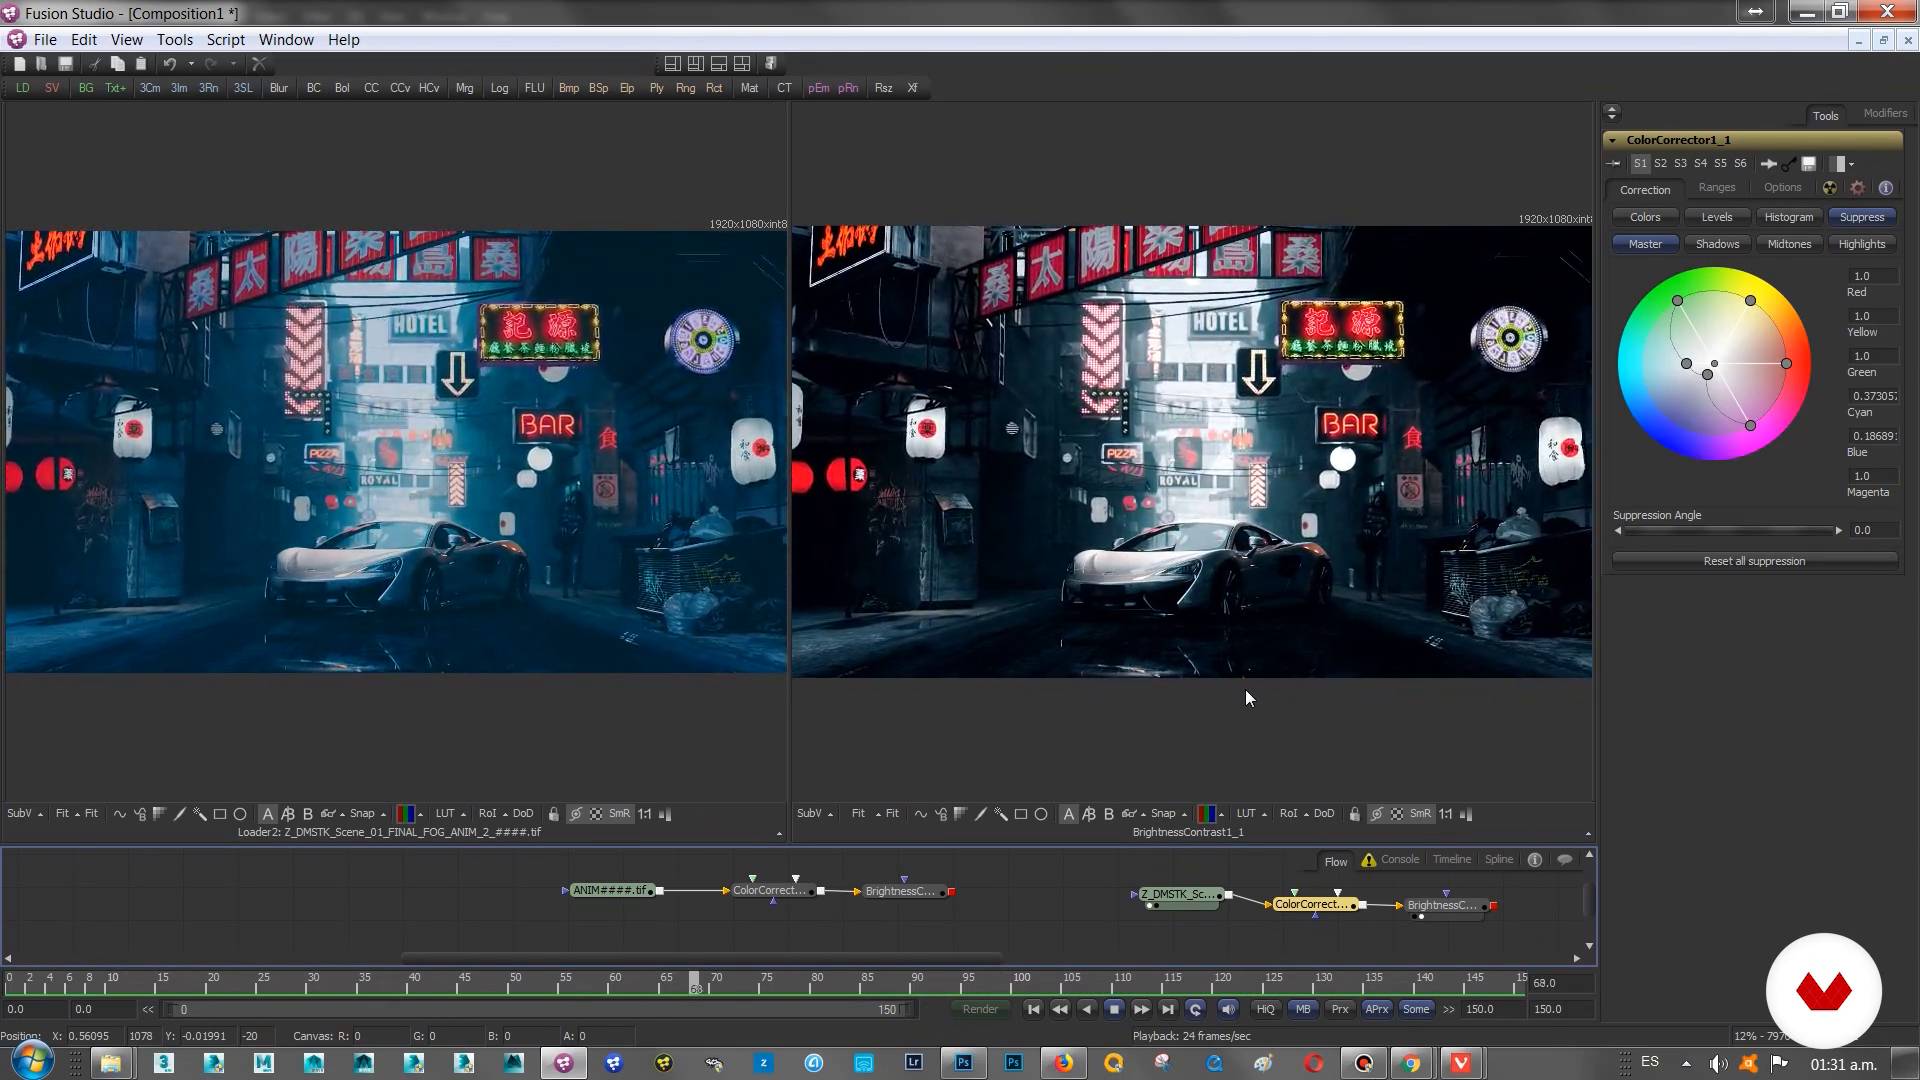Toggle checker underlay in right viewer toolbar
Screen dimensions: 1920x1080
[1398, 814]
